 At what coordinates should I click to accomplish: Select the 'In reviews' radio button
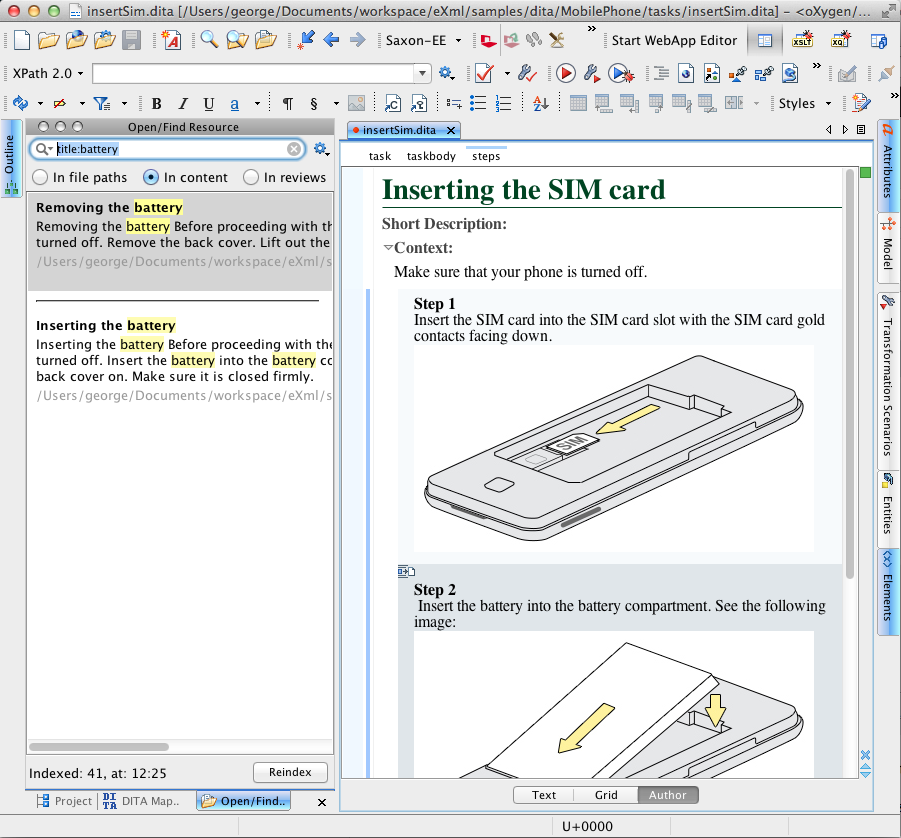point(250,177)
